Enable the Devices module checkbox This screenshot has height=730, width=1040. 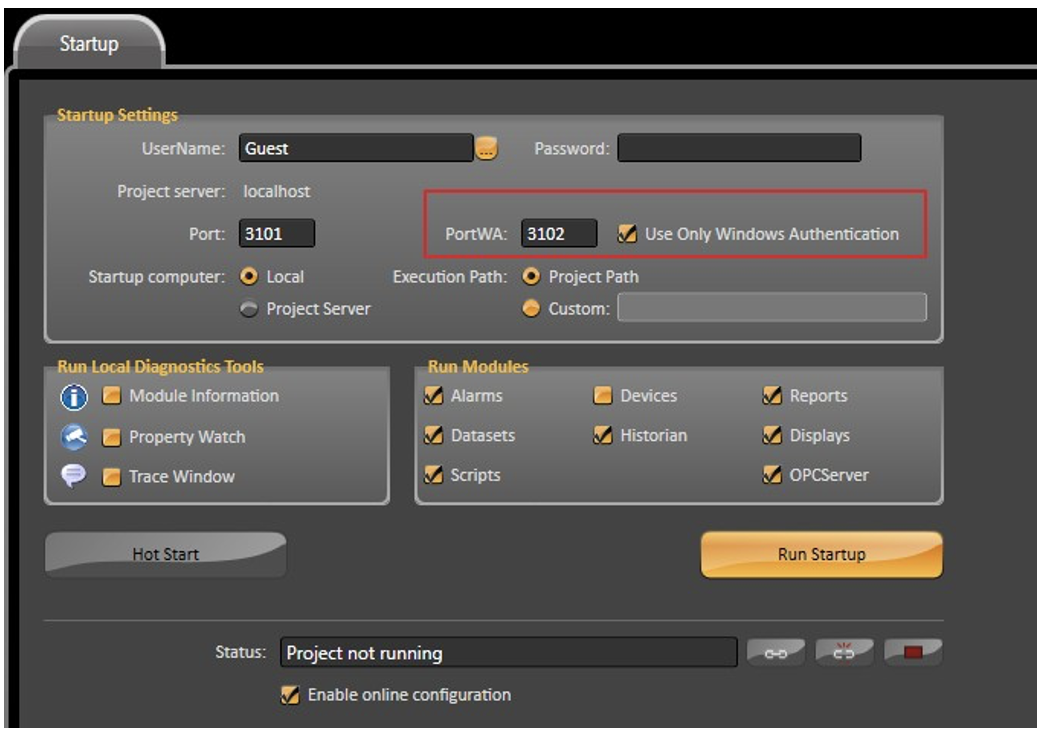(x=602, y=396)
